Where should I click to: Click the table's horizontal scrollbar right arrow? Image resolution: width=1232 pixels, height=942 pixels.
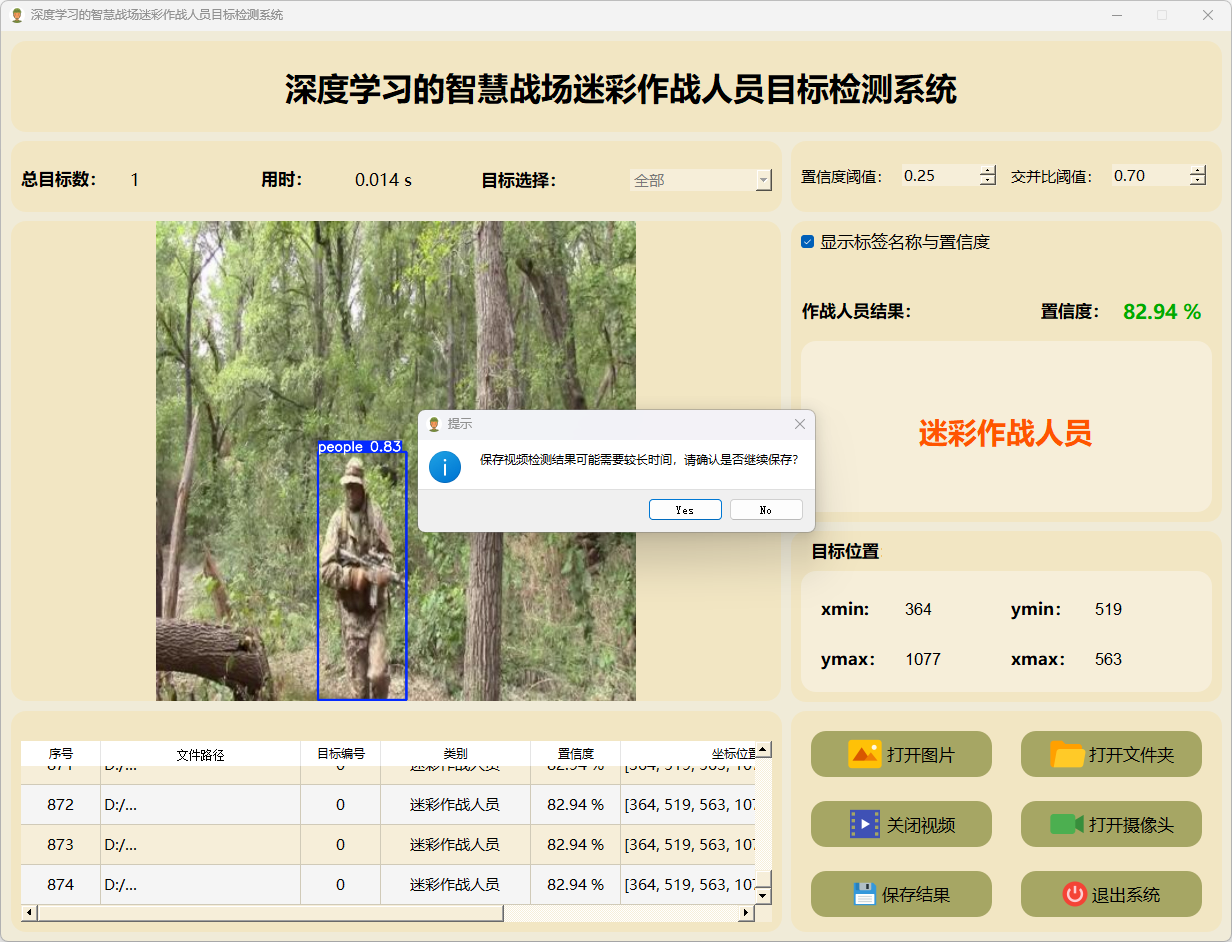pos(746,913)
